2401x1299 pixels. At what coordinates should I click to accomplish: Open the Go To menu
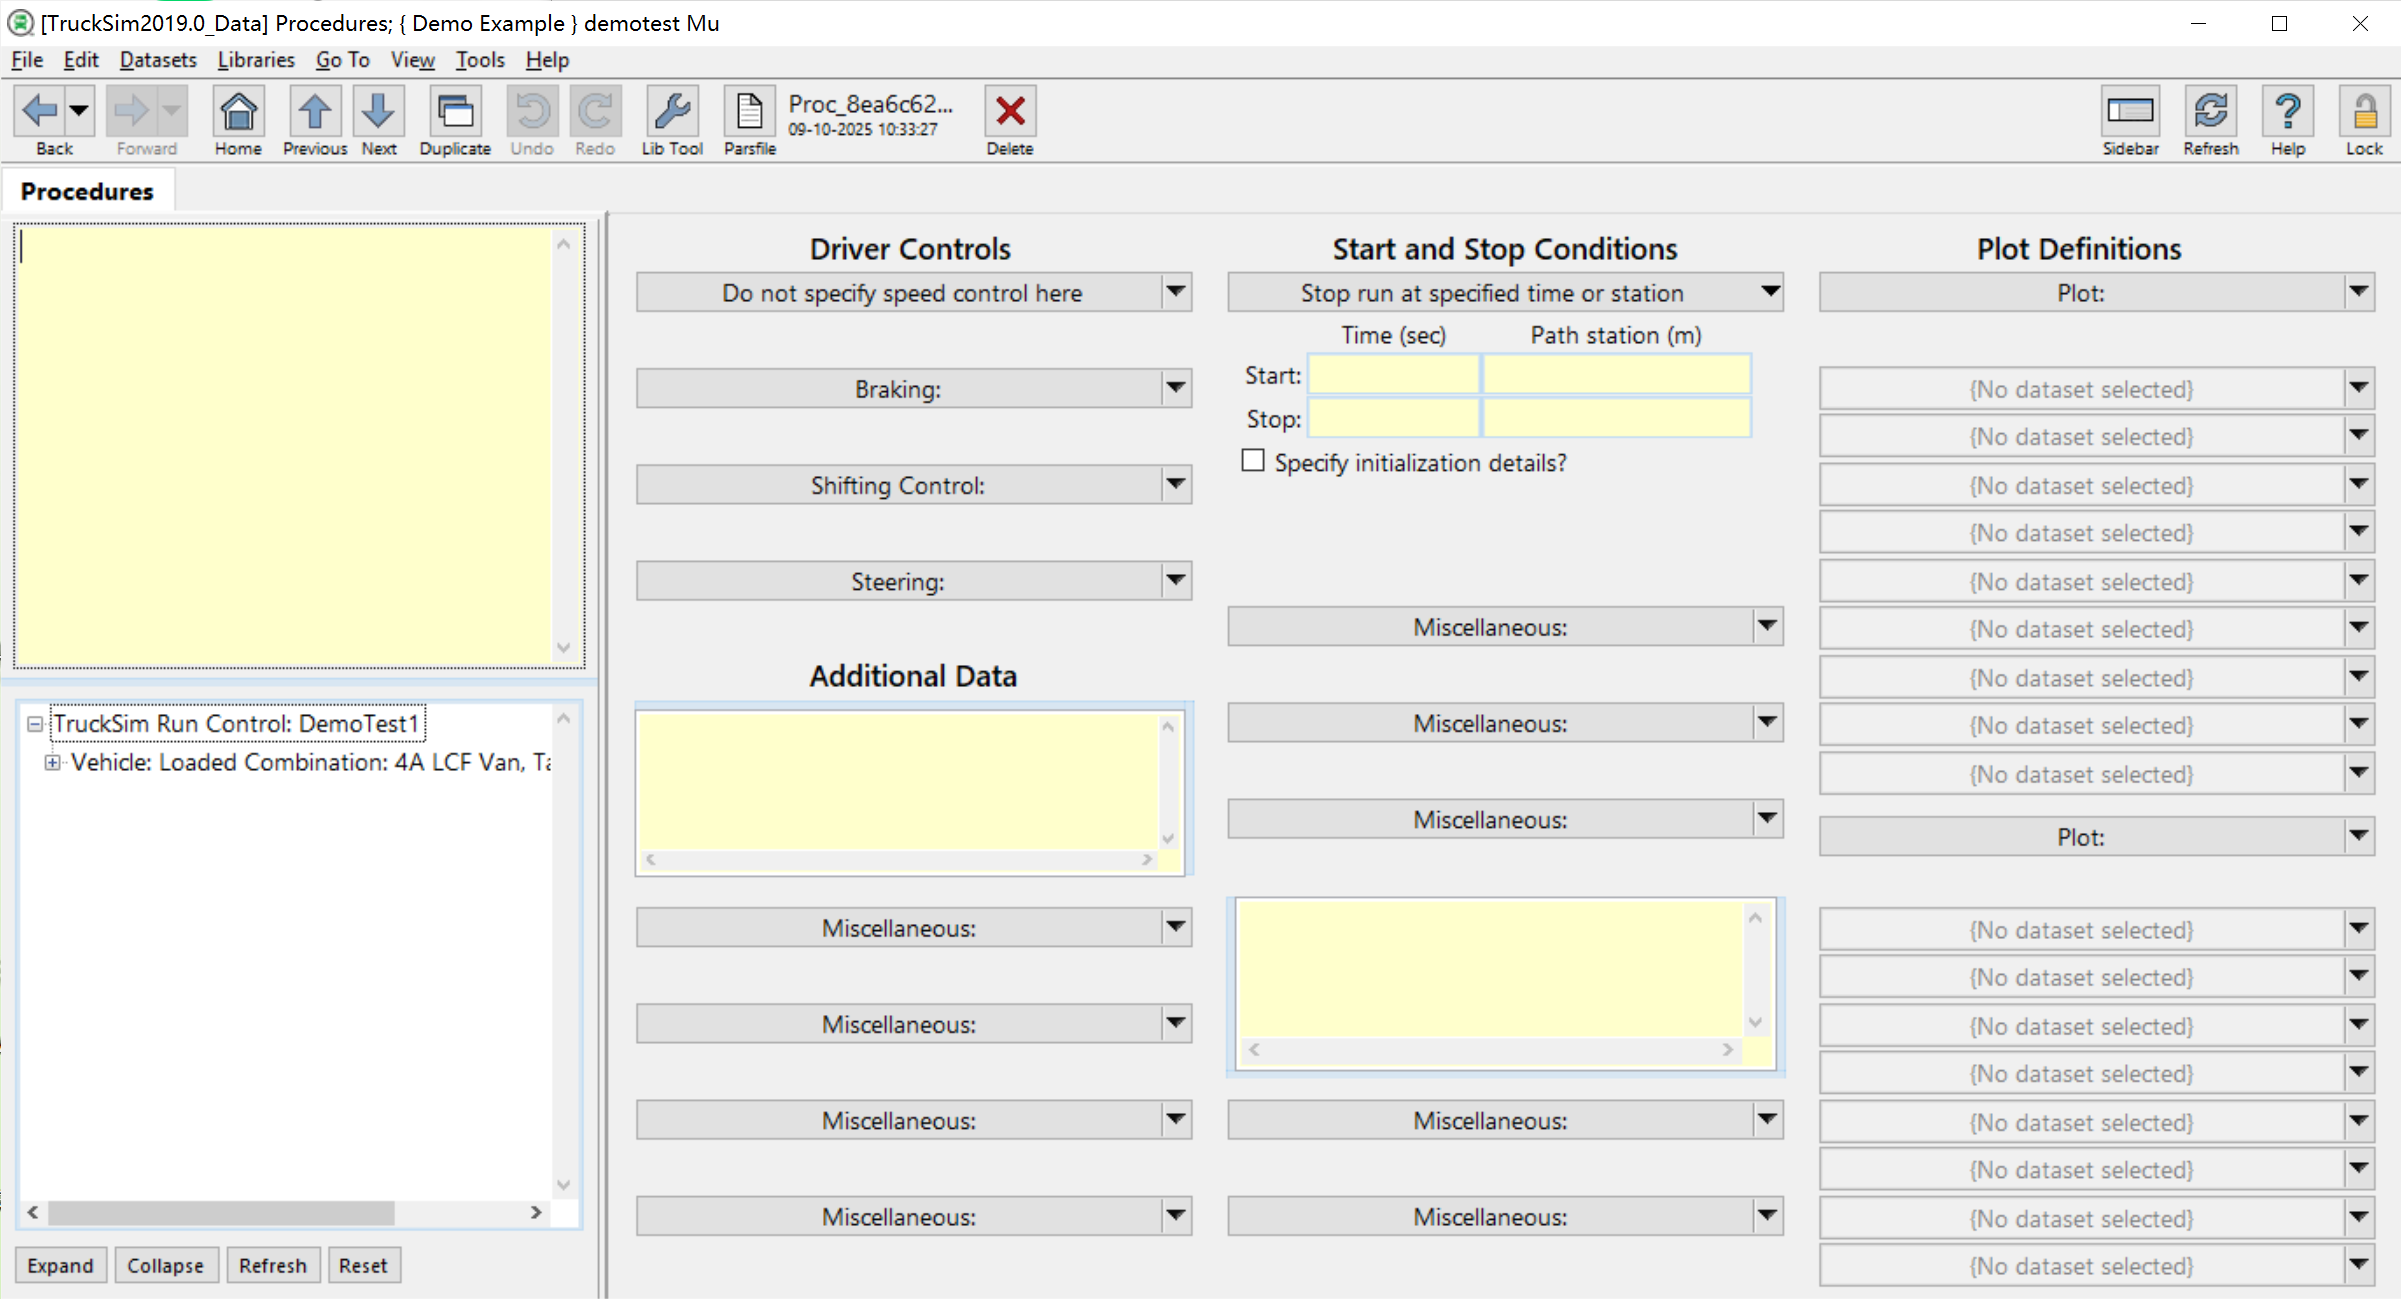click(343, 60)
